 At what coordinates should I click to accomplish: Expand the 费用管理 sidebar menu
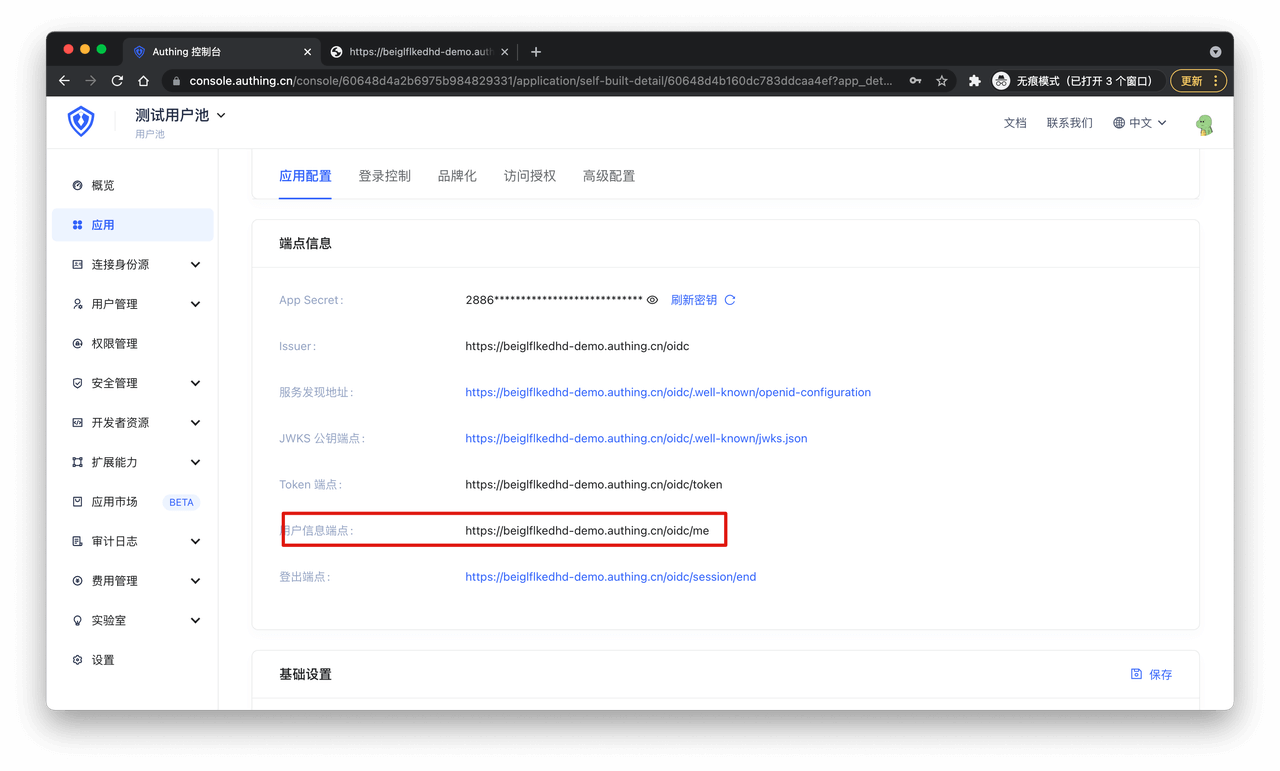(195, 581)
